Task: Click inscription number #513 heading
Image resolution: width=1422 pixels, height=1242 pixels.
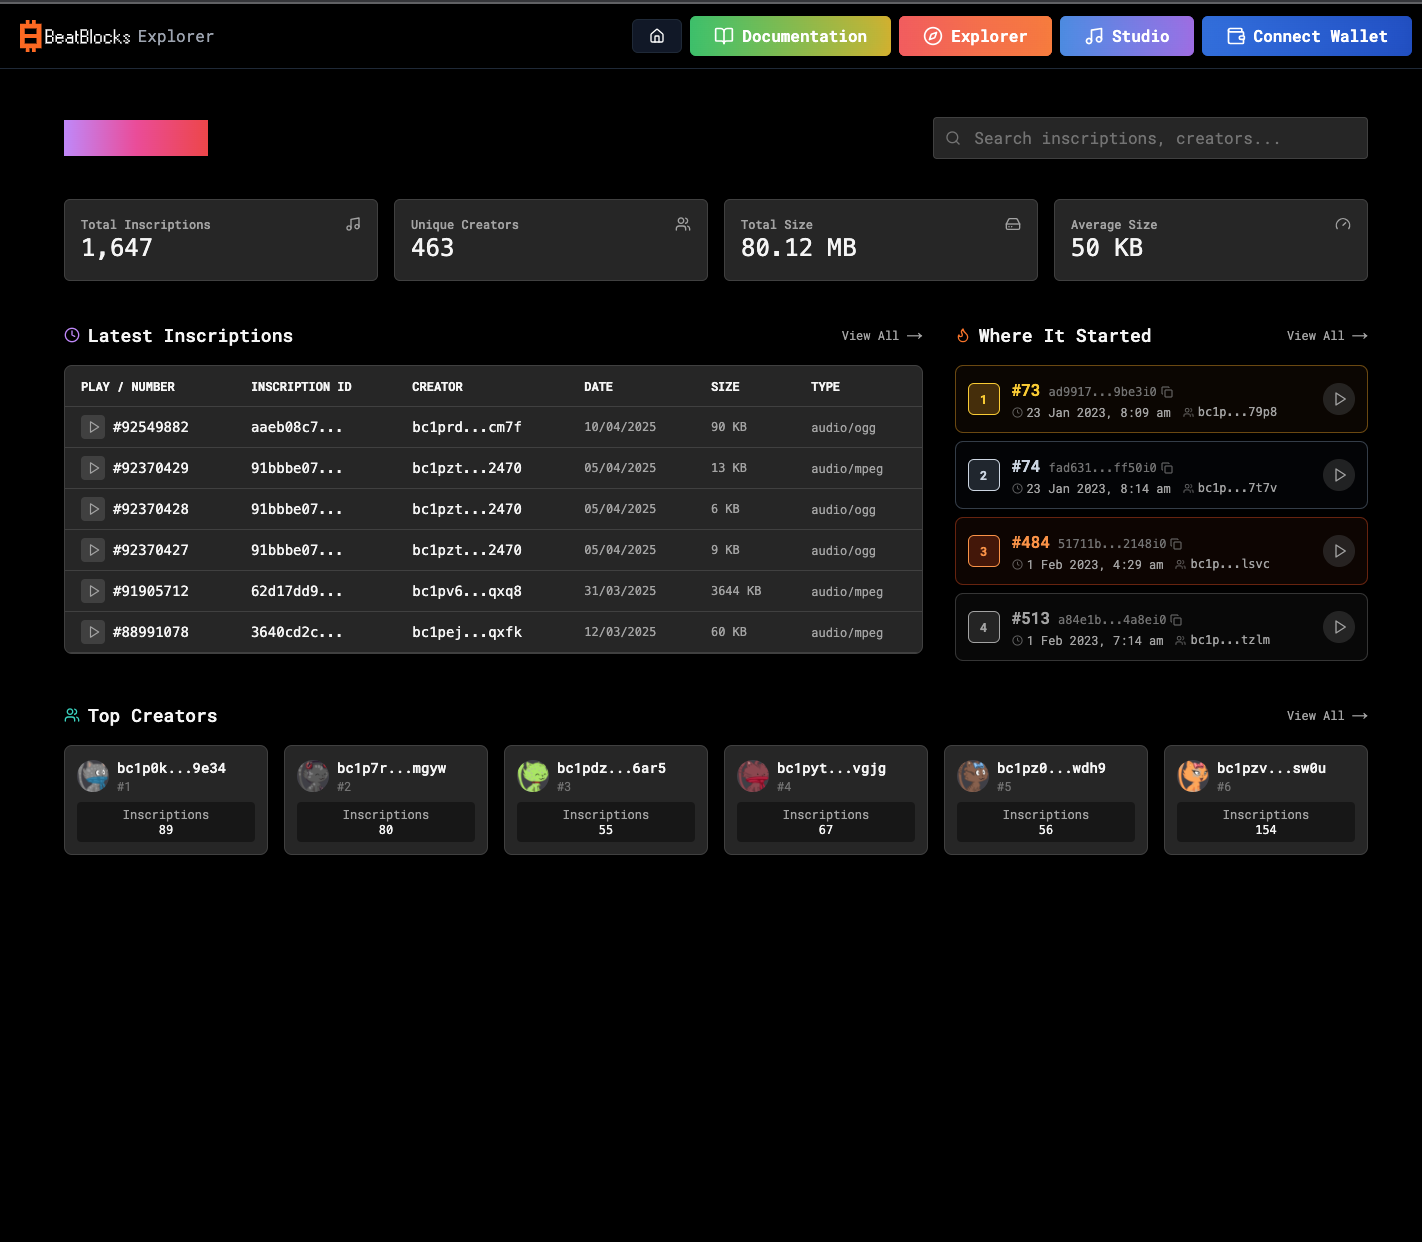Action: pyautogui.click(x=1030, y=619)
